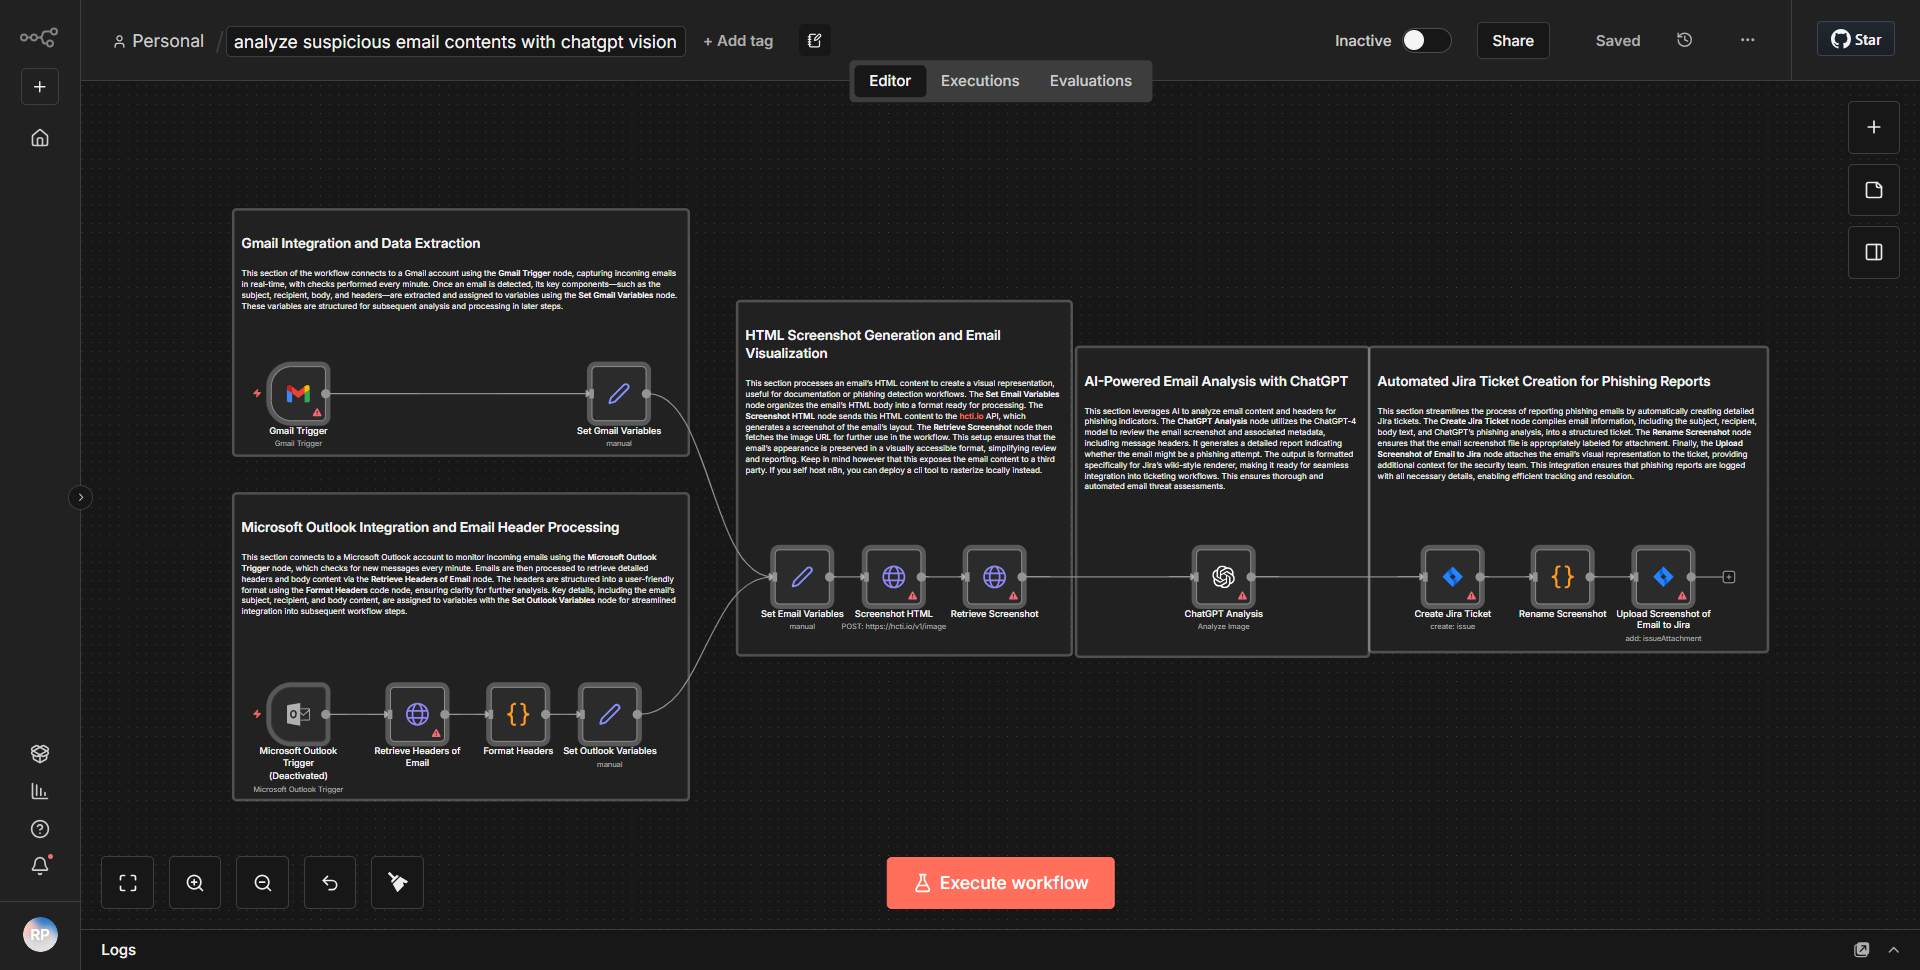Open the Format Headers code node
The width and height of the screenshot is (1920, 970).
[517, 714]
